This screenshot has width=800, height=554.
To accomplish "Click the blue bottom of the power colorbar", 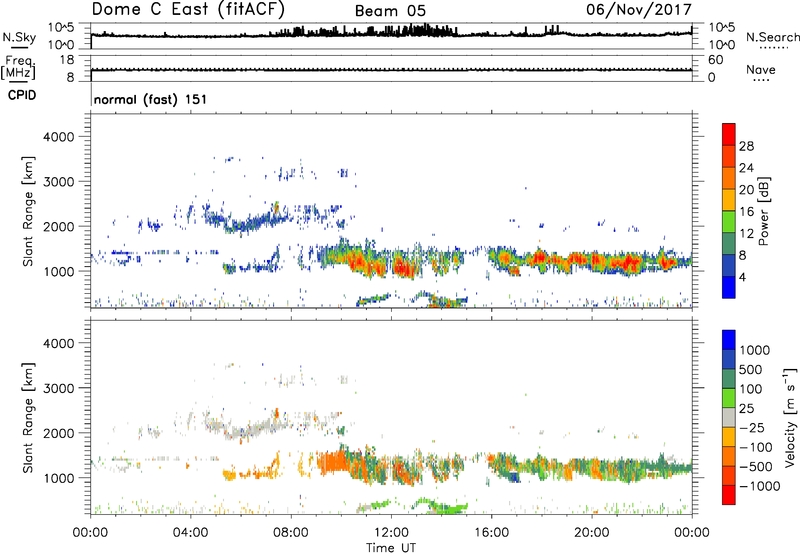I will (729, 287).
